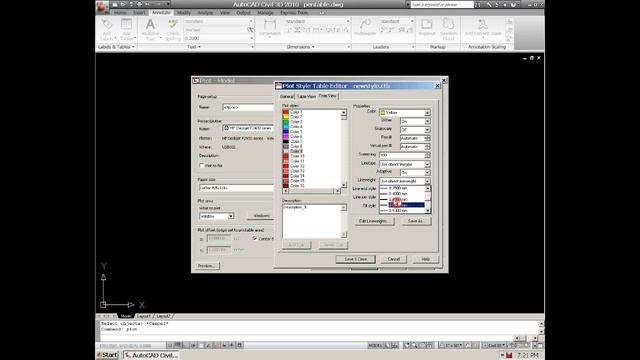Image resolution: width=640 pixels, height=360 pixels.
Task: Open the Color dropdown showing Yellow
Action: pyautogui.click(x=404, y=113)
